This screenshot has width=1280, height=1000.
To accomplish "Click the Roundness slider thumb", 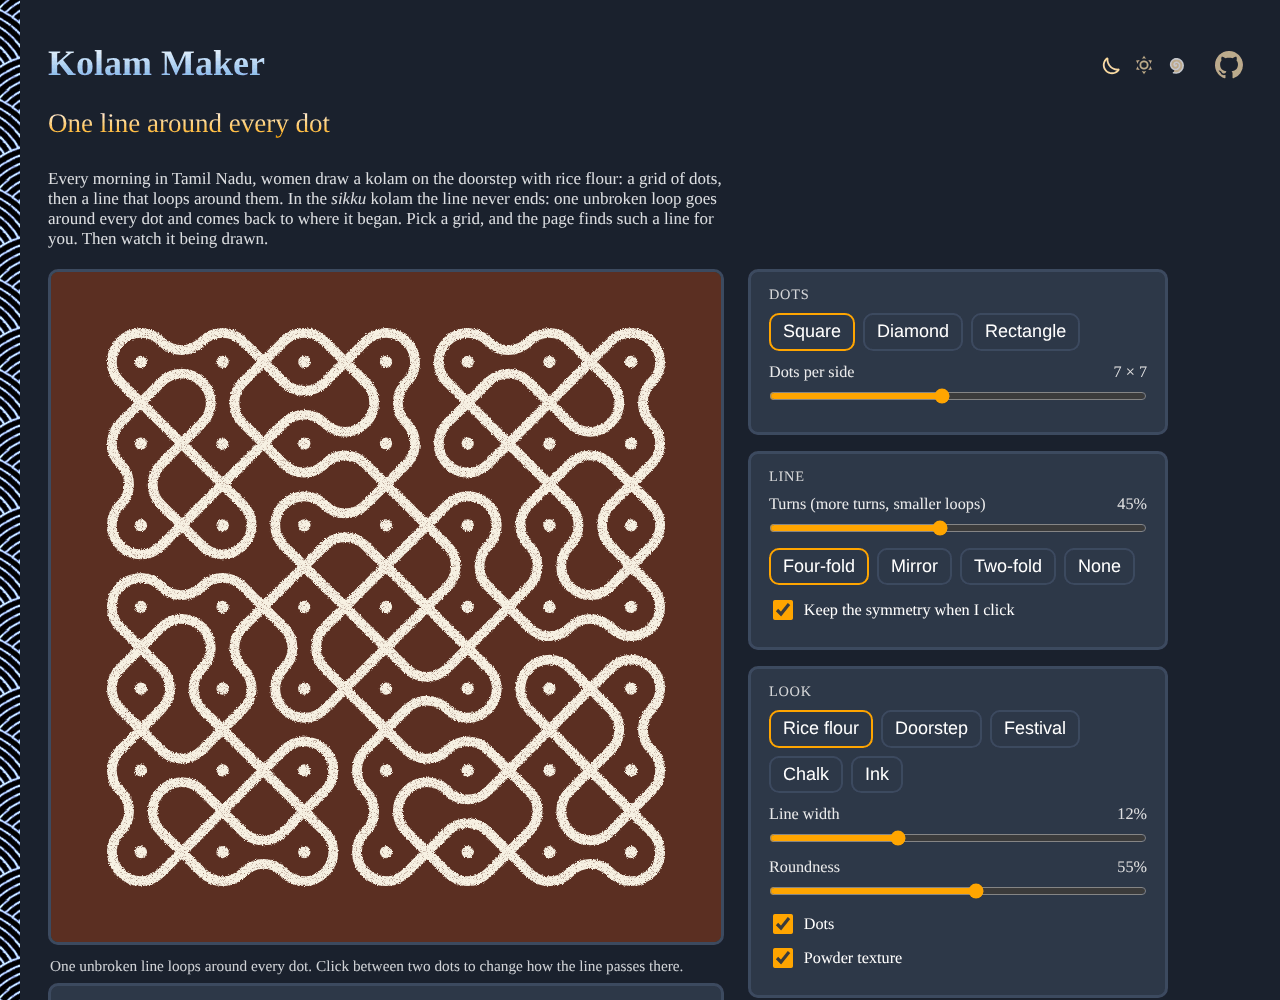I will [976, 891].
